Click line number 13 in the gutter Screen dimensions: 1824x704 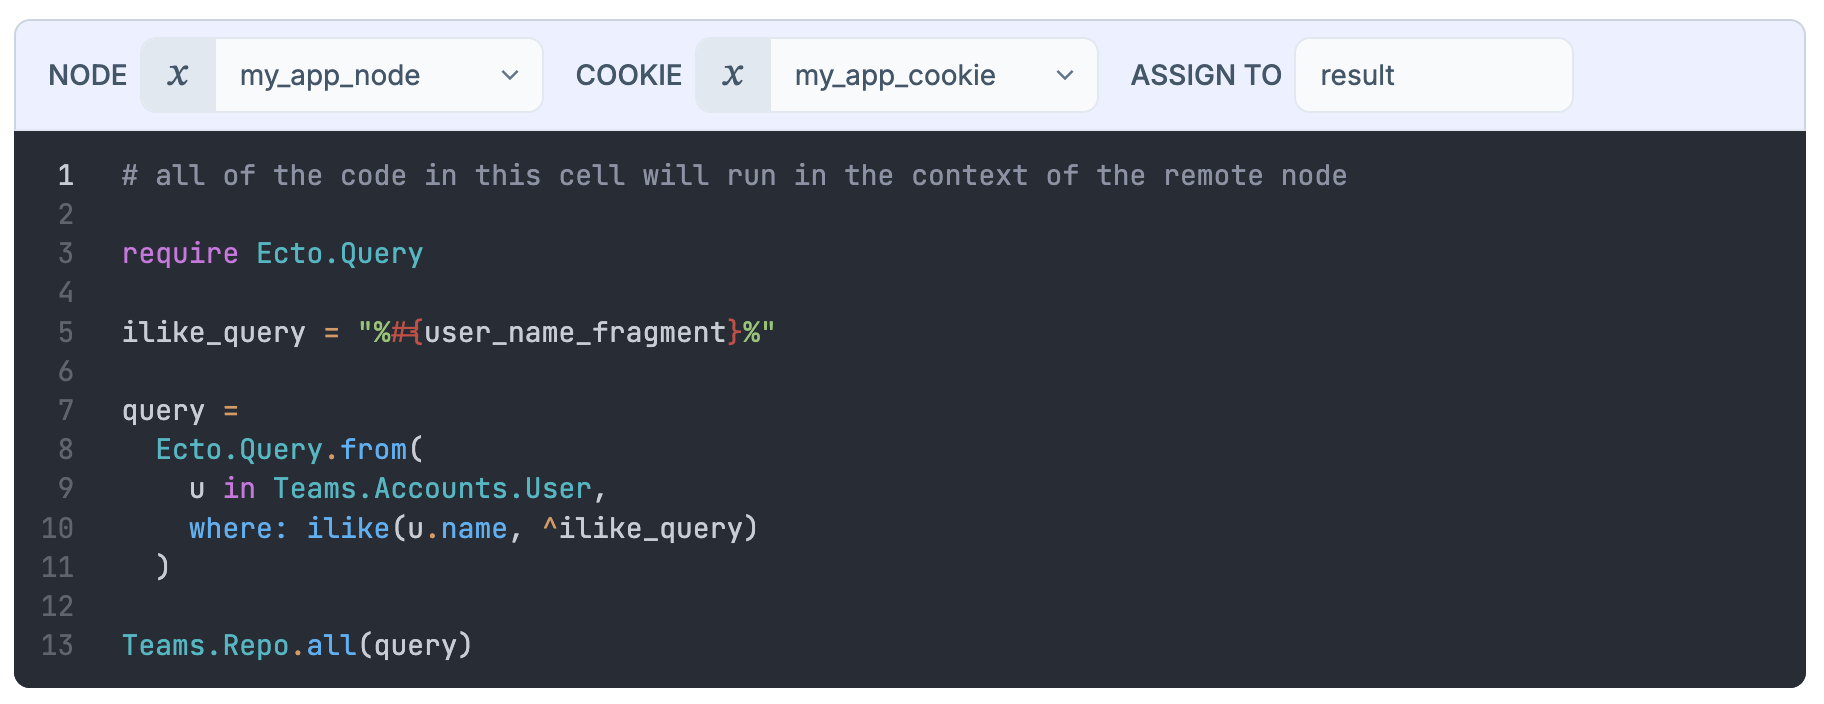click(58, 646)
